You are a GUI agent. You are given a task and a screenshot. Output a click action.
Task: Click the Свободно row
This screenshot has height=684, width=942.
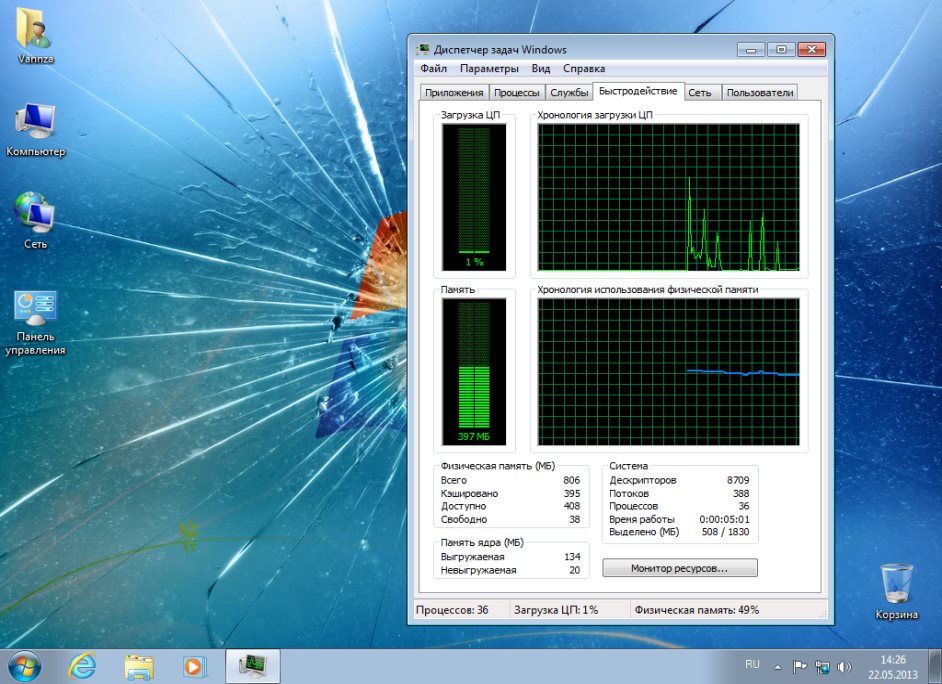(x=510, y=519)
